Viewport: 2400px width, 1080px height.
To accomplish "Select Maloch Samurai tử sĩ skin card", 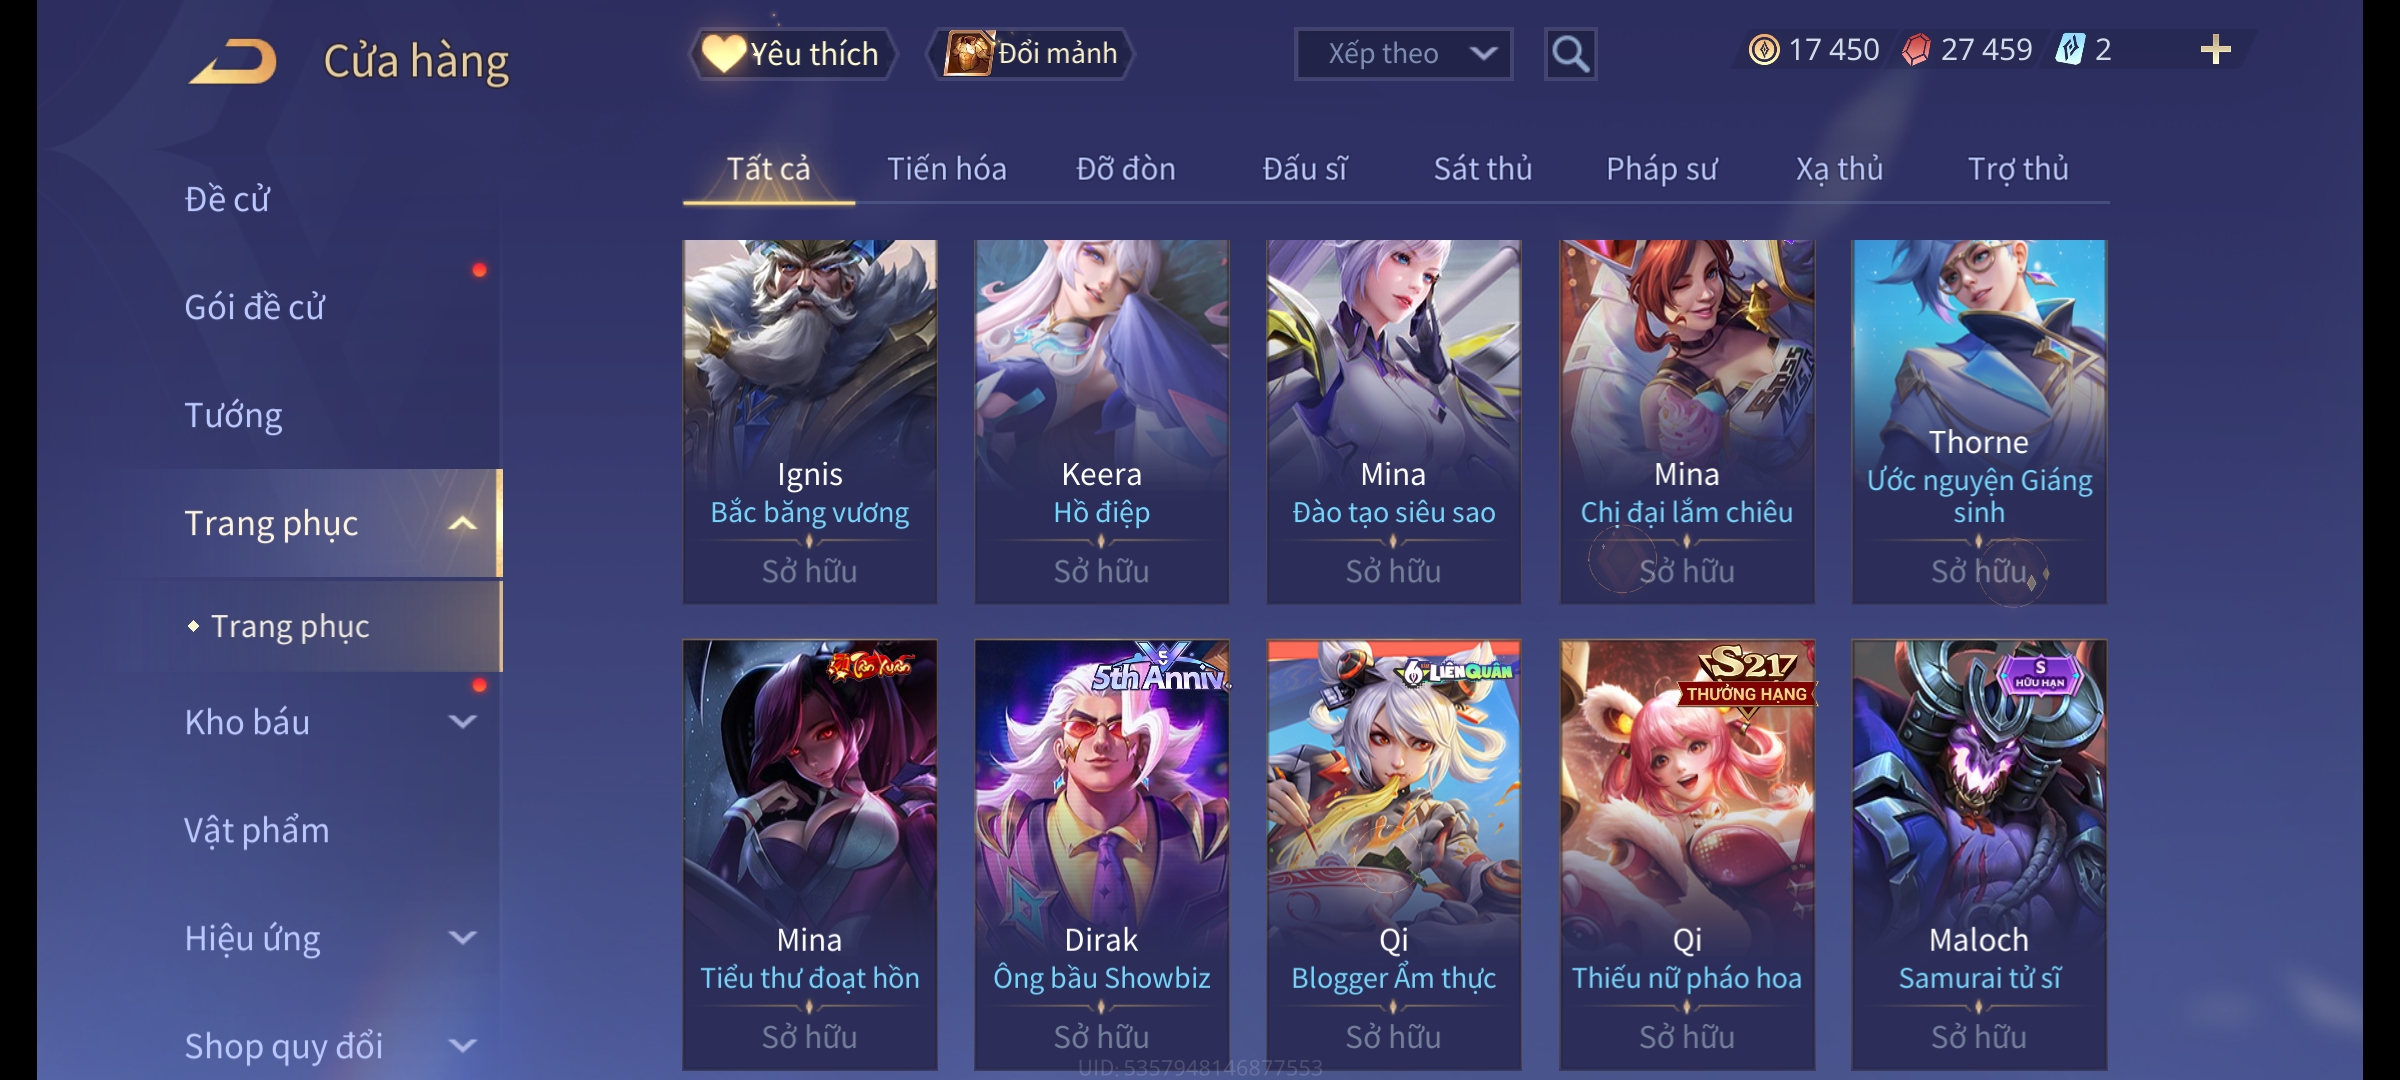I will [x=1979, y=855].
